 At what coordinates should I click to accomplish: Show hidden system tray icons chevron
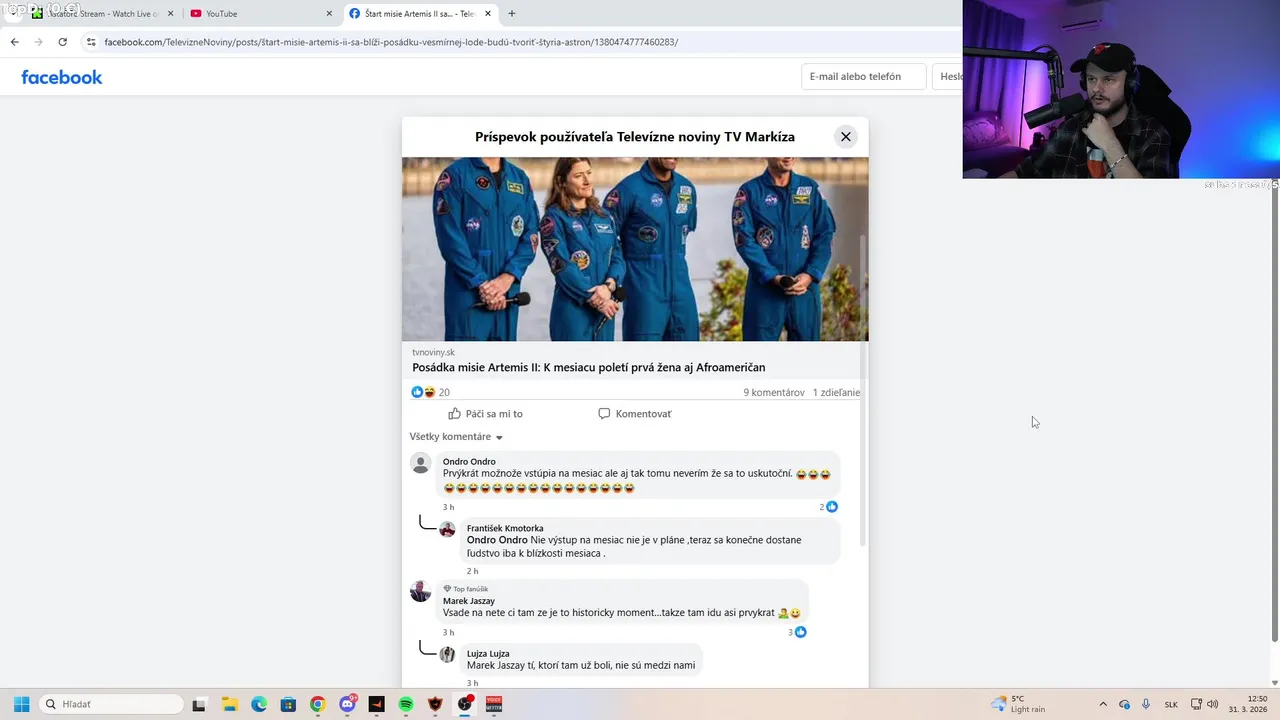click(1103, 704)
